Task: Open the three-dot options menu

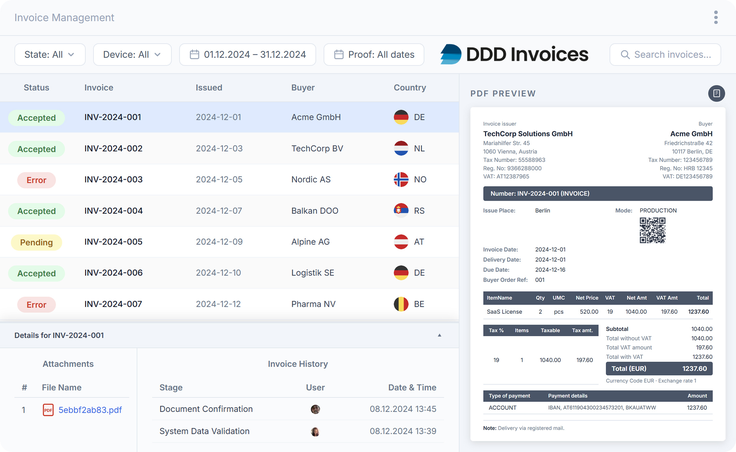Action: click(715, 17)
